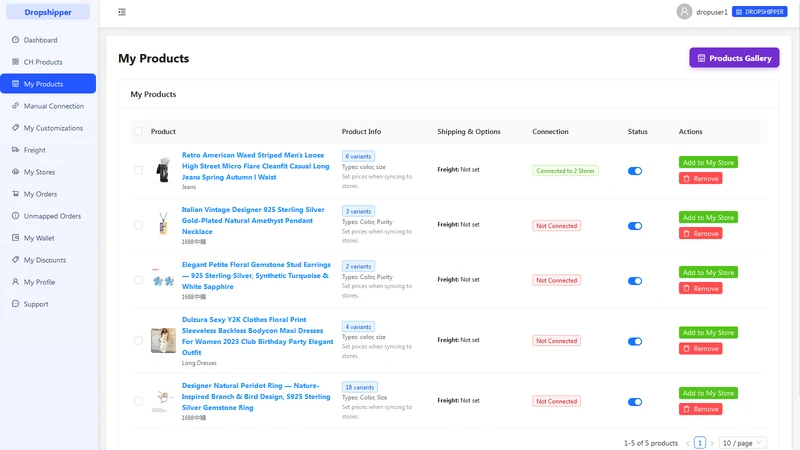
Task: Open My Orders menu item
Action: point(48,194)
